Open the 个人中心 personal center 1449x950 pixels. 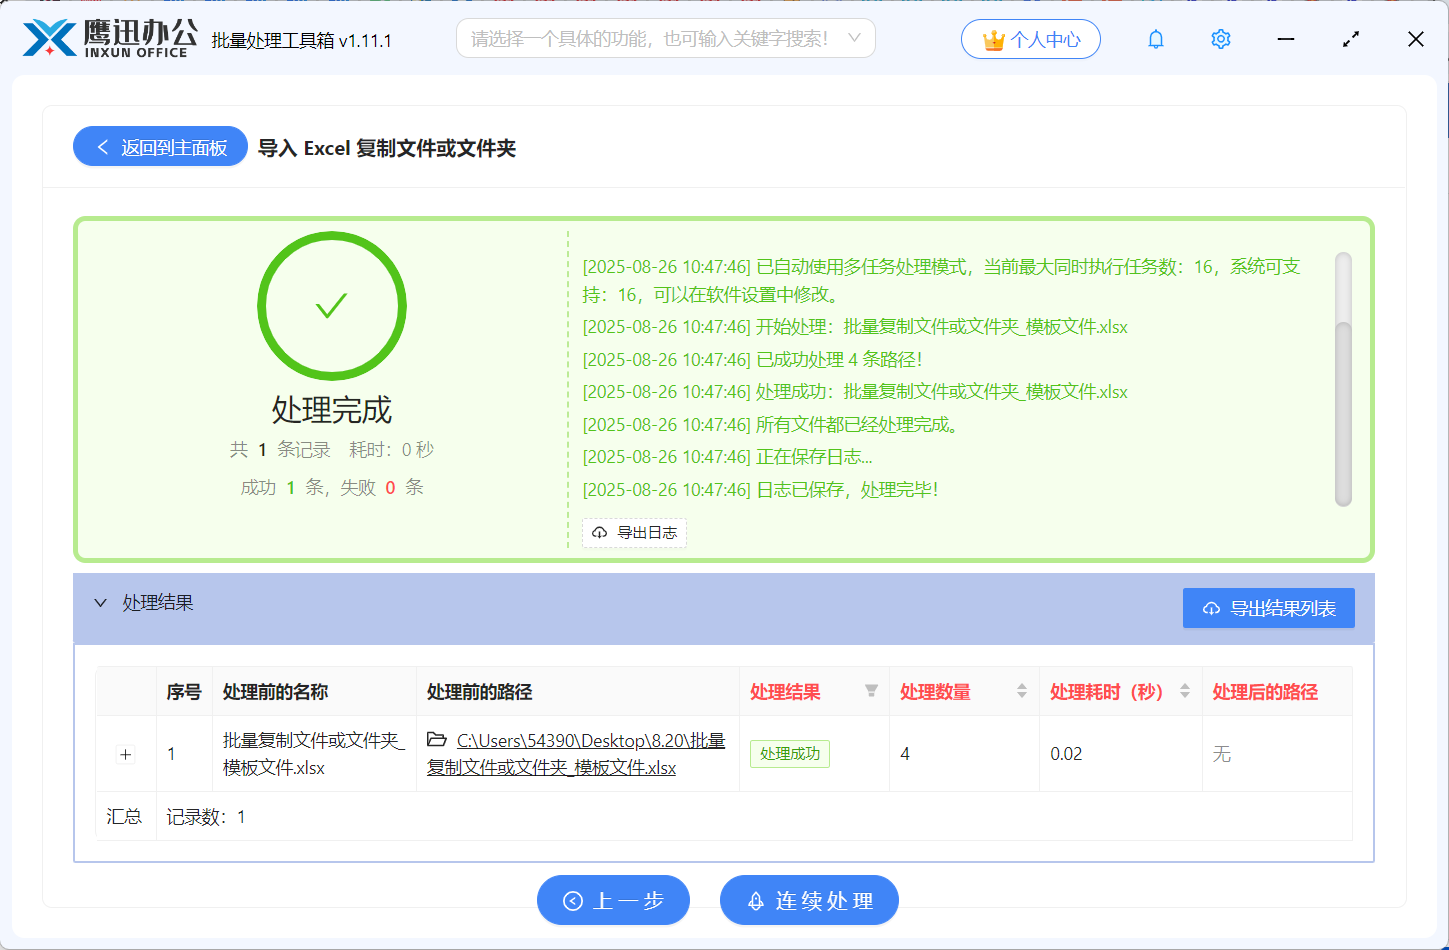1031,39
